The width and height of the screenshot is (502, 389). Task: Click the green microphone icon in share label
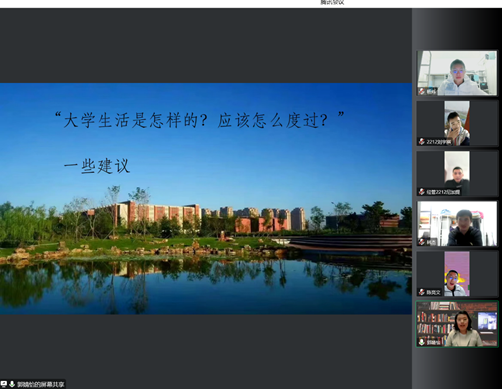click(12, 384)
